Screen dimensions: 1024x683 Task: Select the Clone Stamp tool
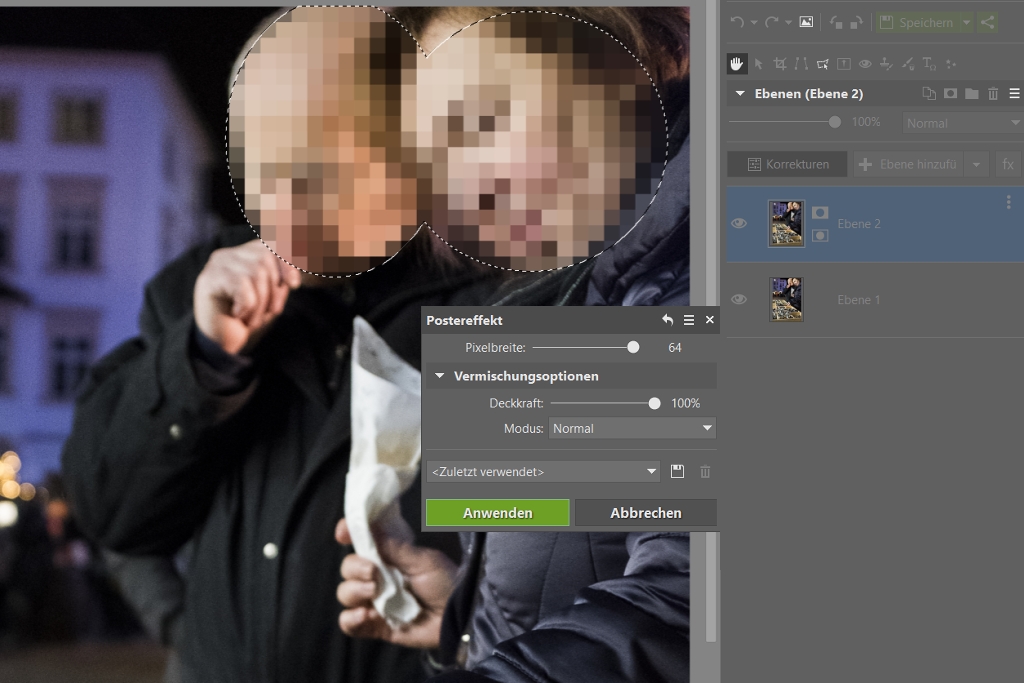click(886, 64)
